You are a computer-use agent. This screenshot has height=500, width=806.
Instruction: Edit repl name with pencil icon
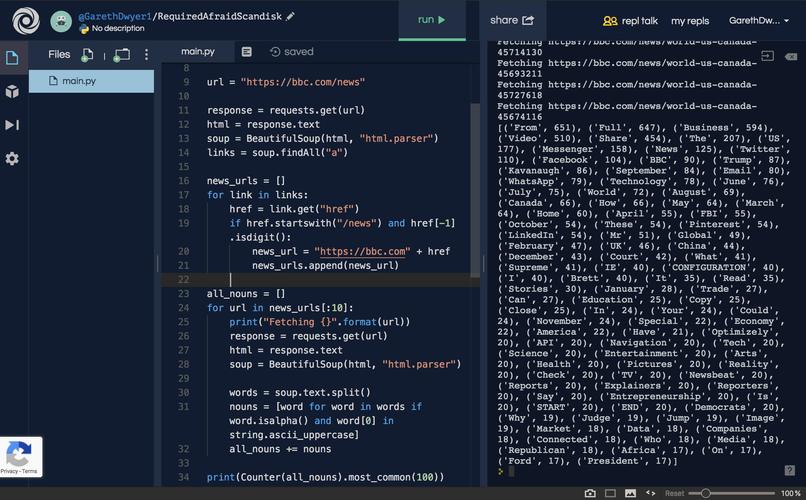tap(290, 16)
